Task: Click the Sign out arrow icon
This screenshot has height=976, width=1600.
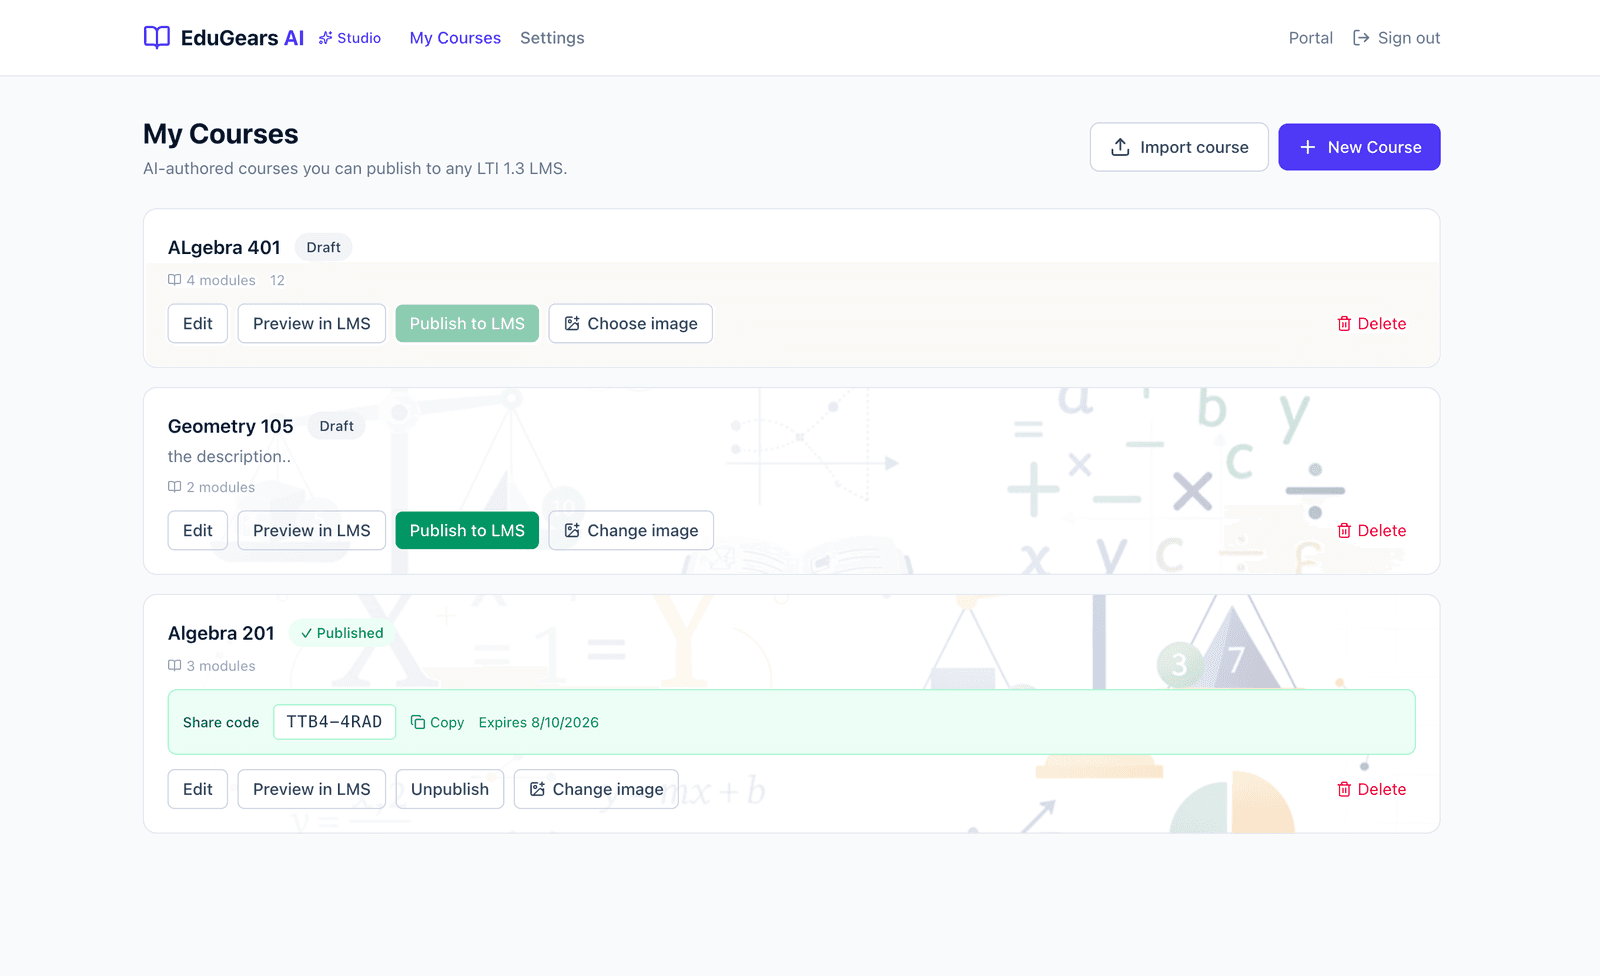Action: (x=1361, y=38)
